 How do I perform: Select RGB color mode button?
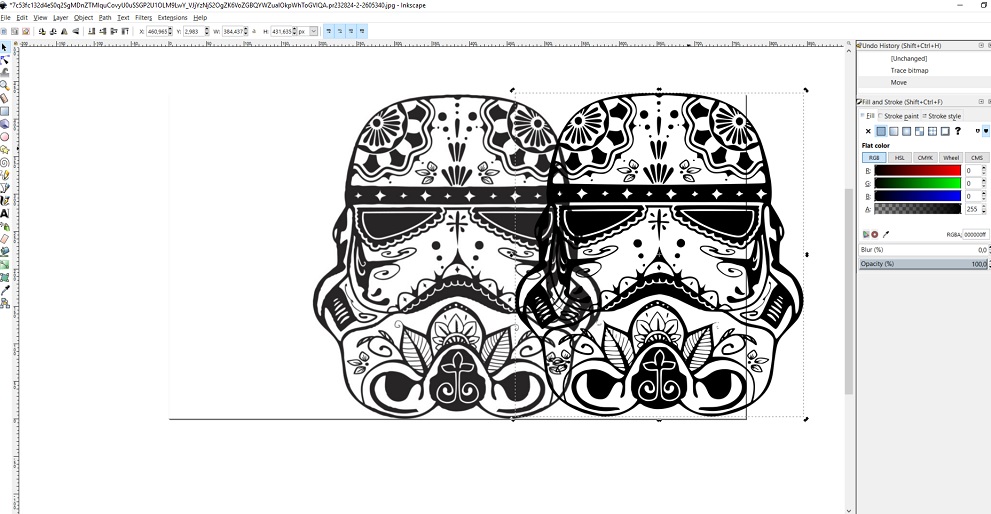pyautogui.click(x=874, y=157)
